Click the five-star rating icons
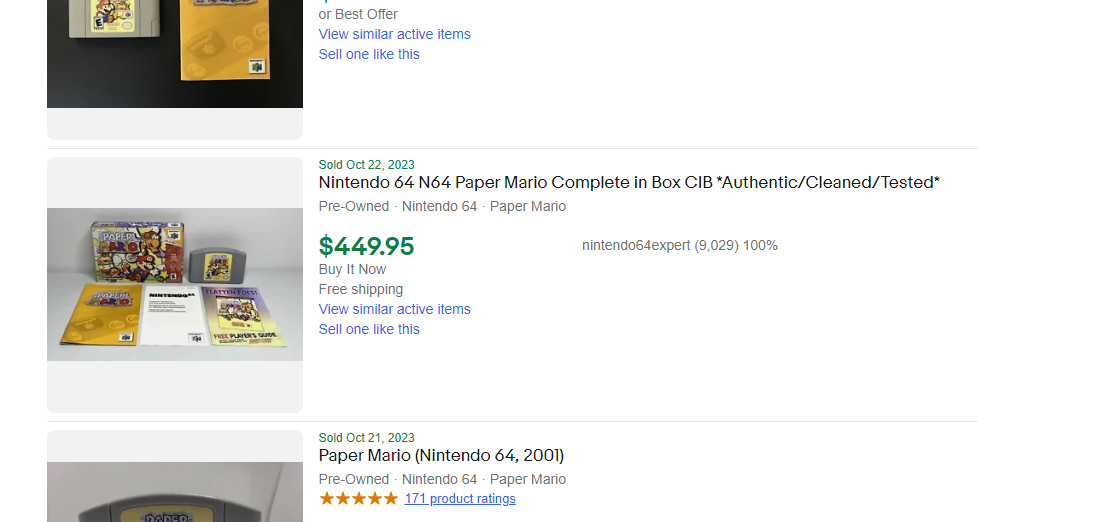Image resolution: width=1101 pixels, height=522 pixels. 358,499
